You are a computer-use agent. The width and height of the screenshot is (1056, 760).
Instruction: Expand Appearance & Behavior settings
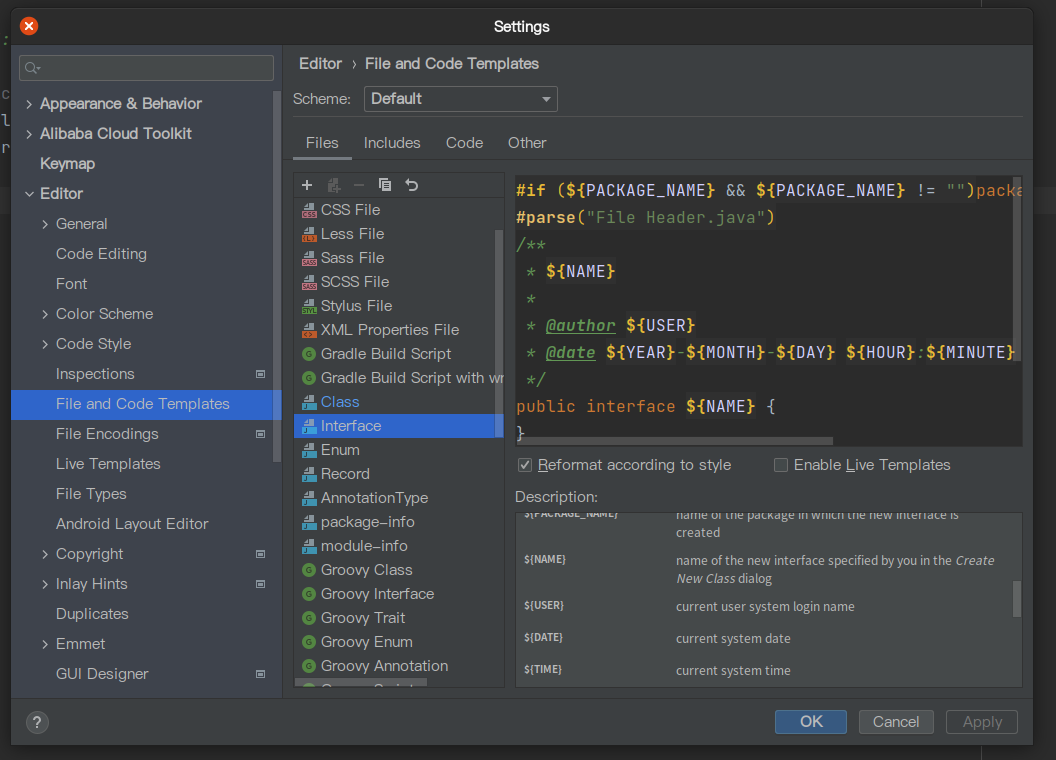(x=29, y=104)
